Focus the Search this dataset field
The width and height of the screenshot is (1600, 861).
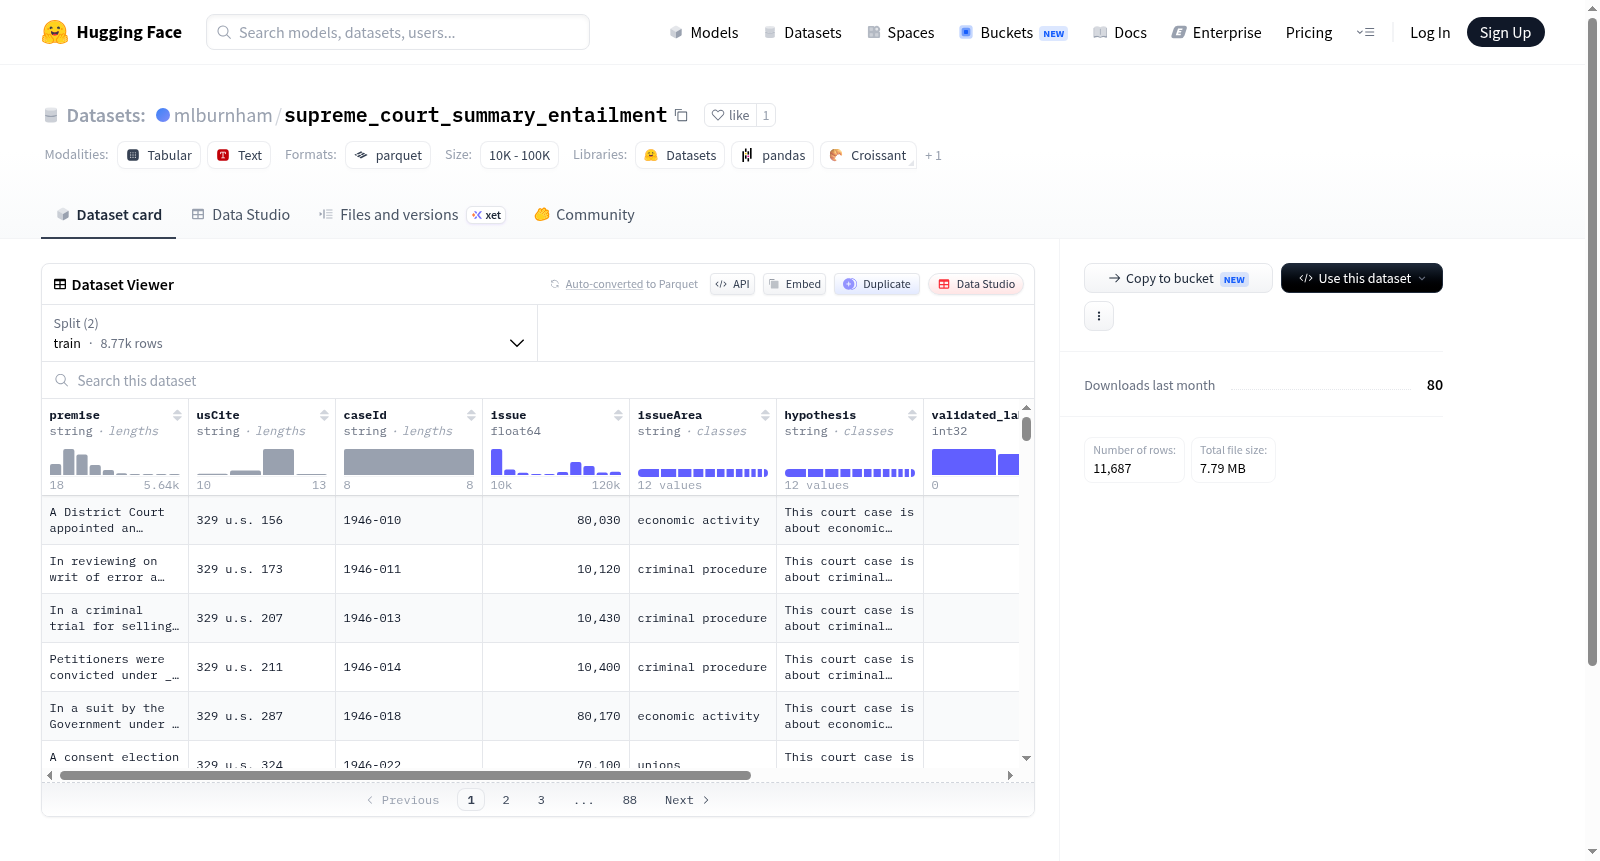(x=538, y=381)
